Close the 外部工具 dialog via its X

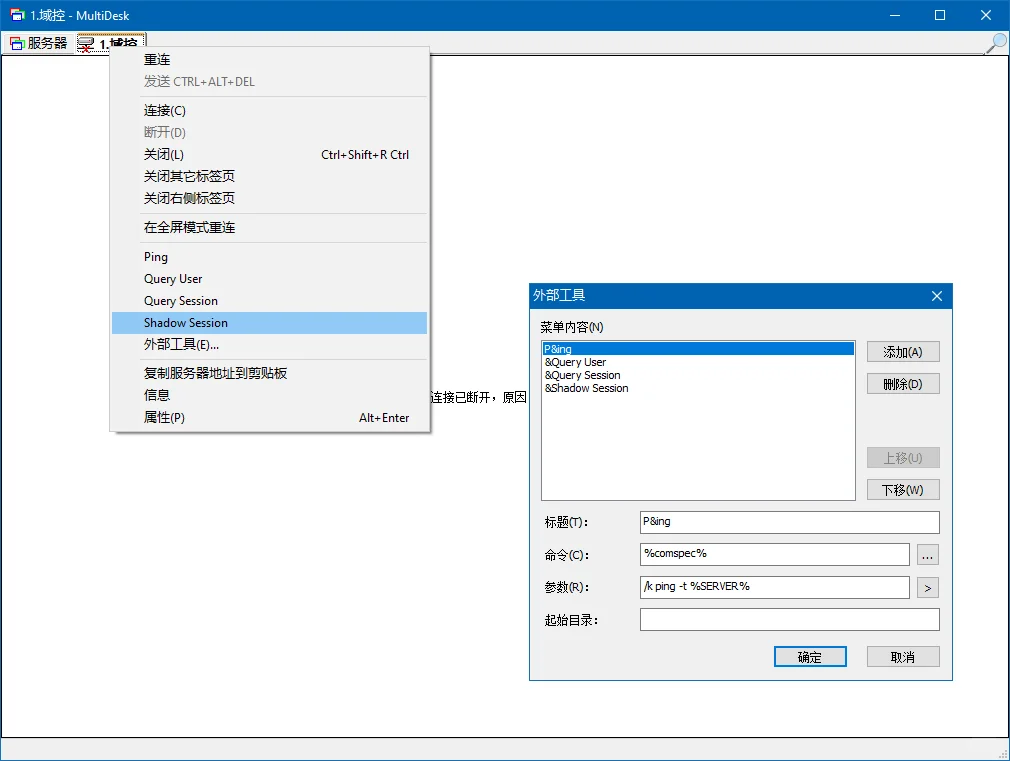click(935, 296)
